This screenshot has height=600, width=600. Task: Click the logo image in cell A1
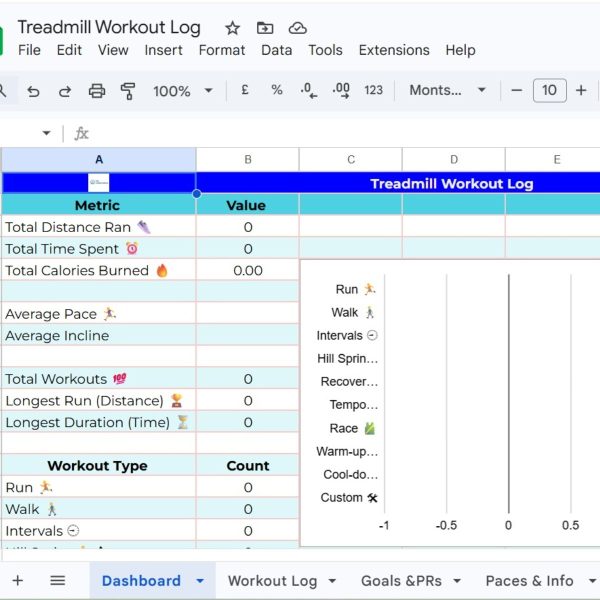click(x=99, y=183)
